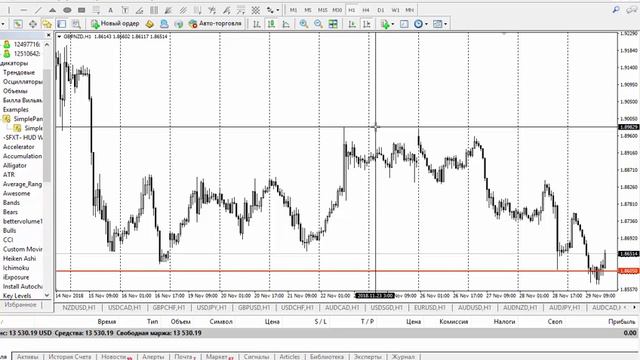The image size is (640, 360).
Task: Open the Новости terminal tab
Action: (116, 357)
